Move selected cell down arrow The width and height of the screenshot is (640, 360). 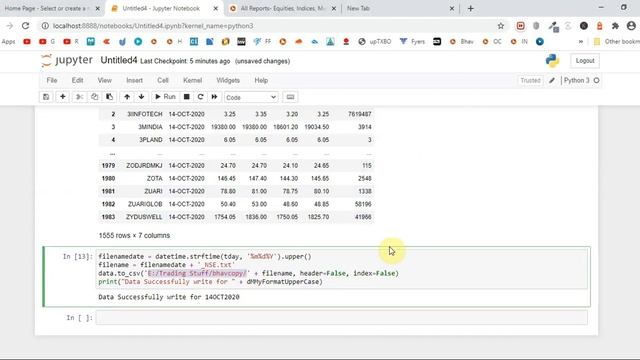click(x=141, y=97)
